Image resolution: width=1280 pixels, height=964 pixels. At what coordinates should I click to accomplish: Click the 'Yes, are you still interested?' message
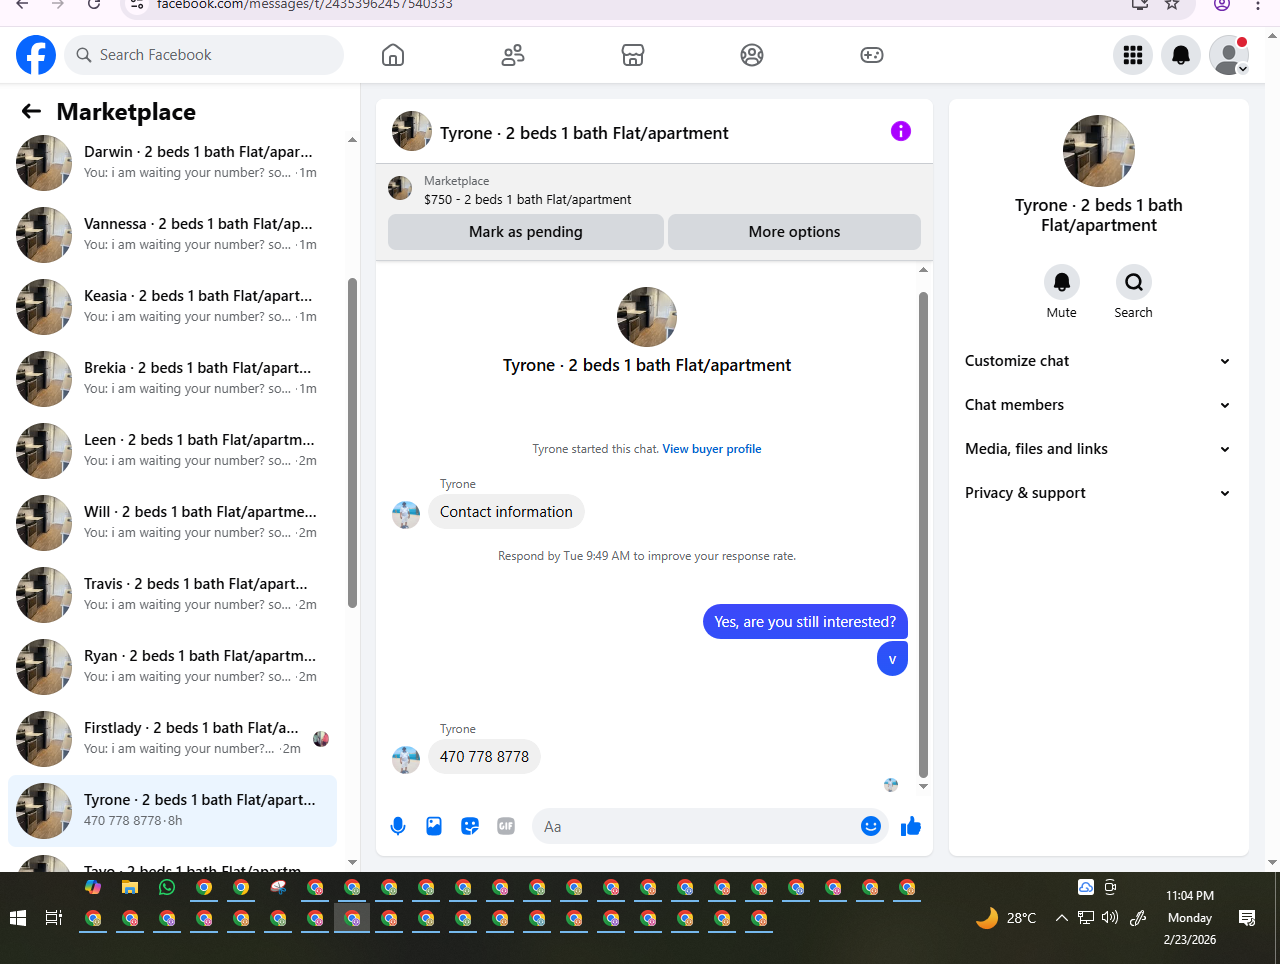(x=805, y=622)
